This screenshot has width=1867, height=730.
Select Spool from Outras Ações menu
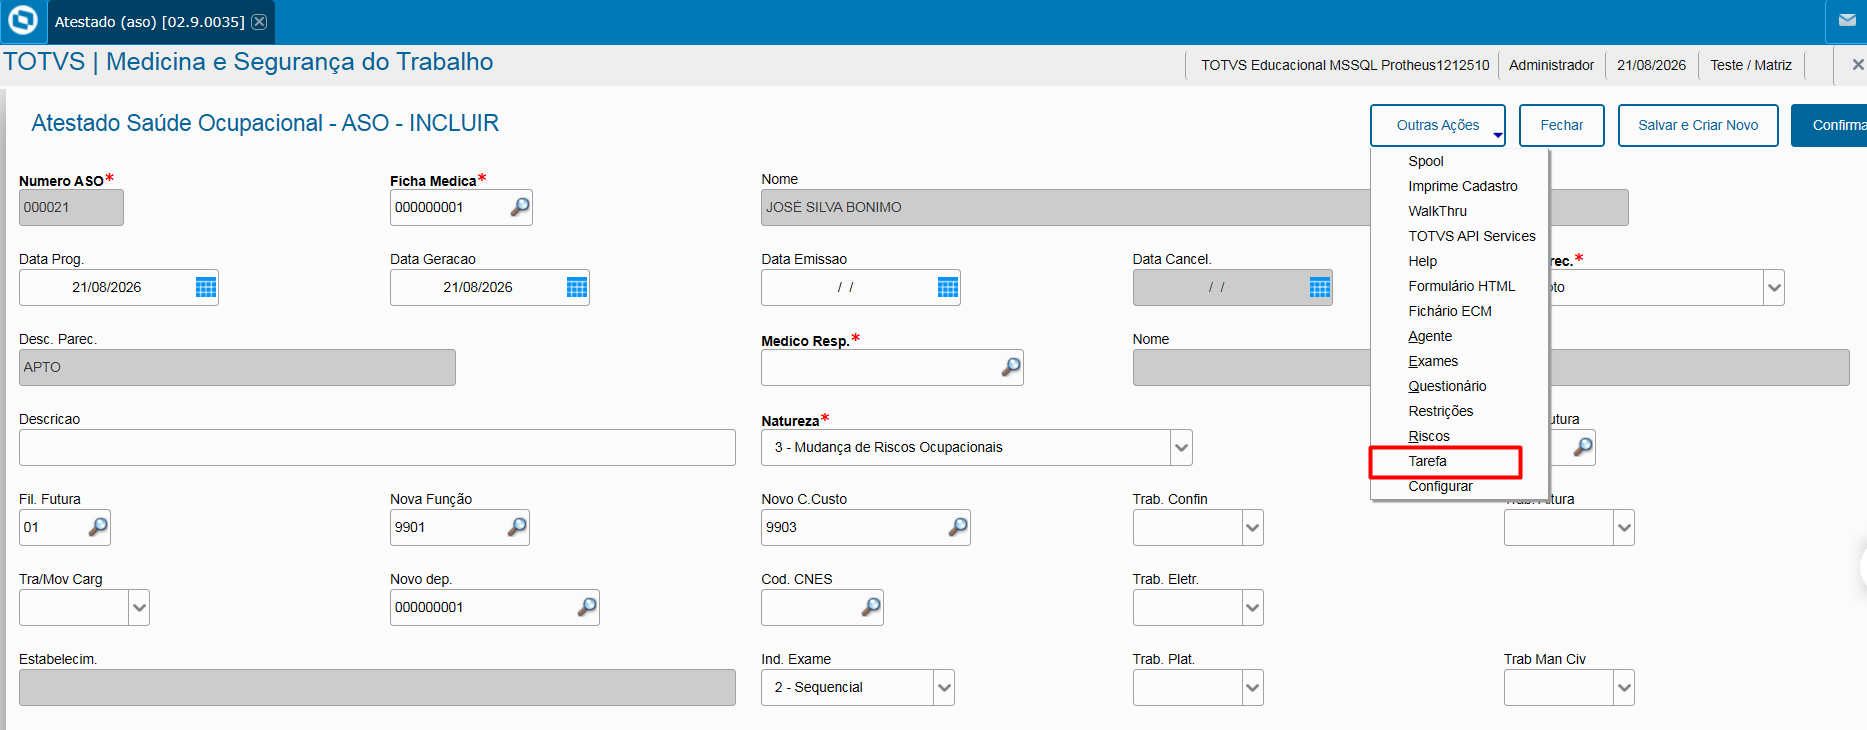pyautogui.click(x=1426, y=161)
